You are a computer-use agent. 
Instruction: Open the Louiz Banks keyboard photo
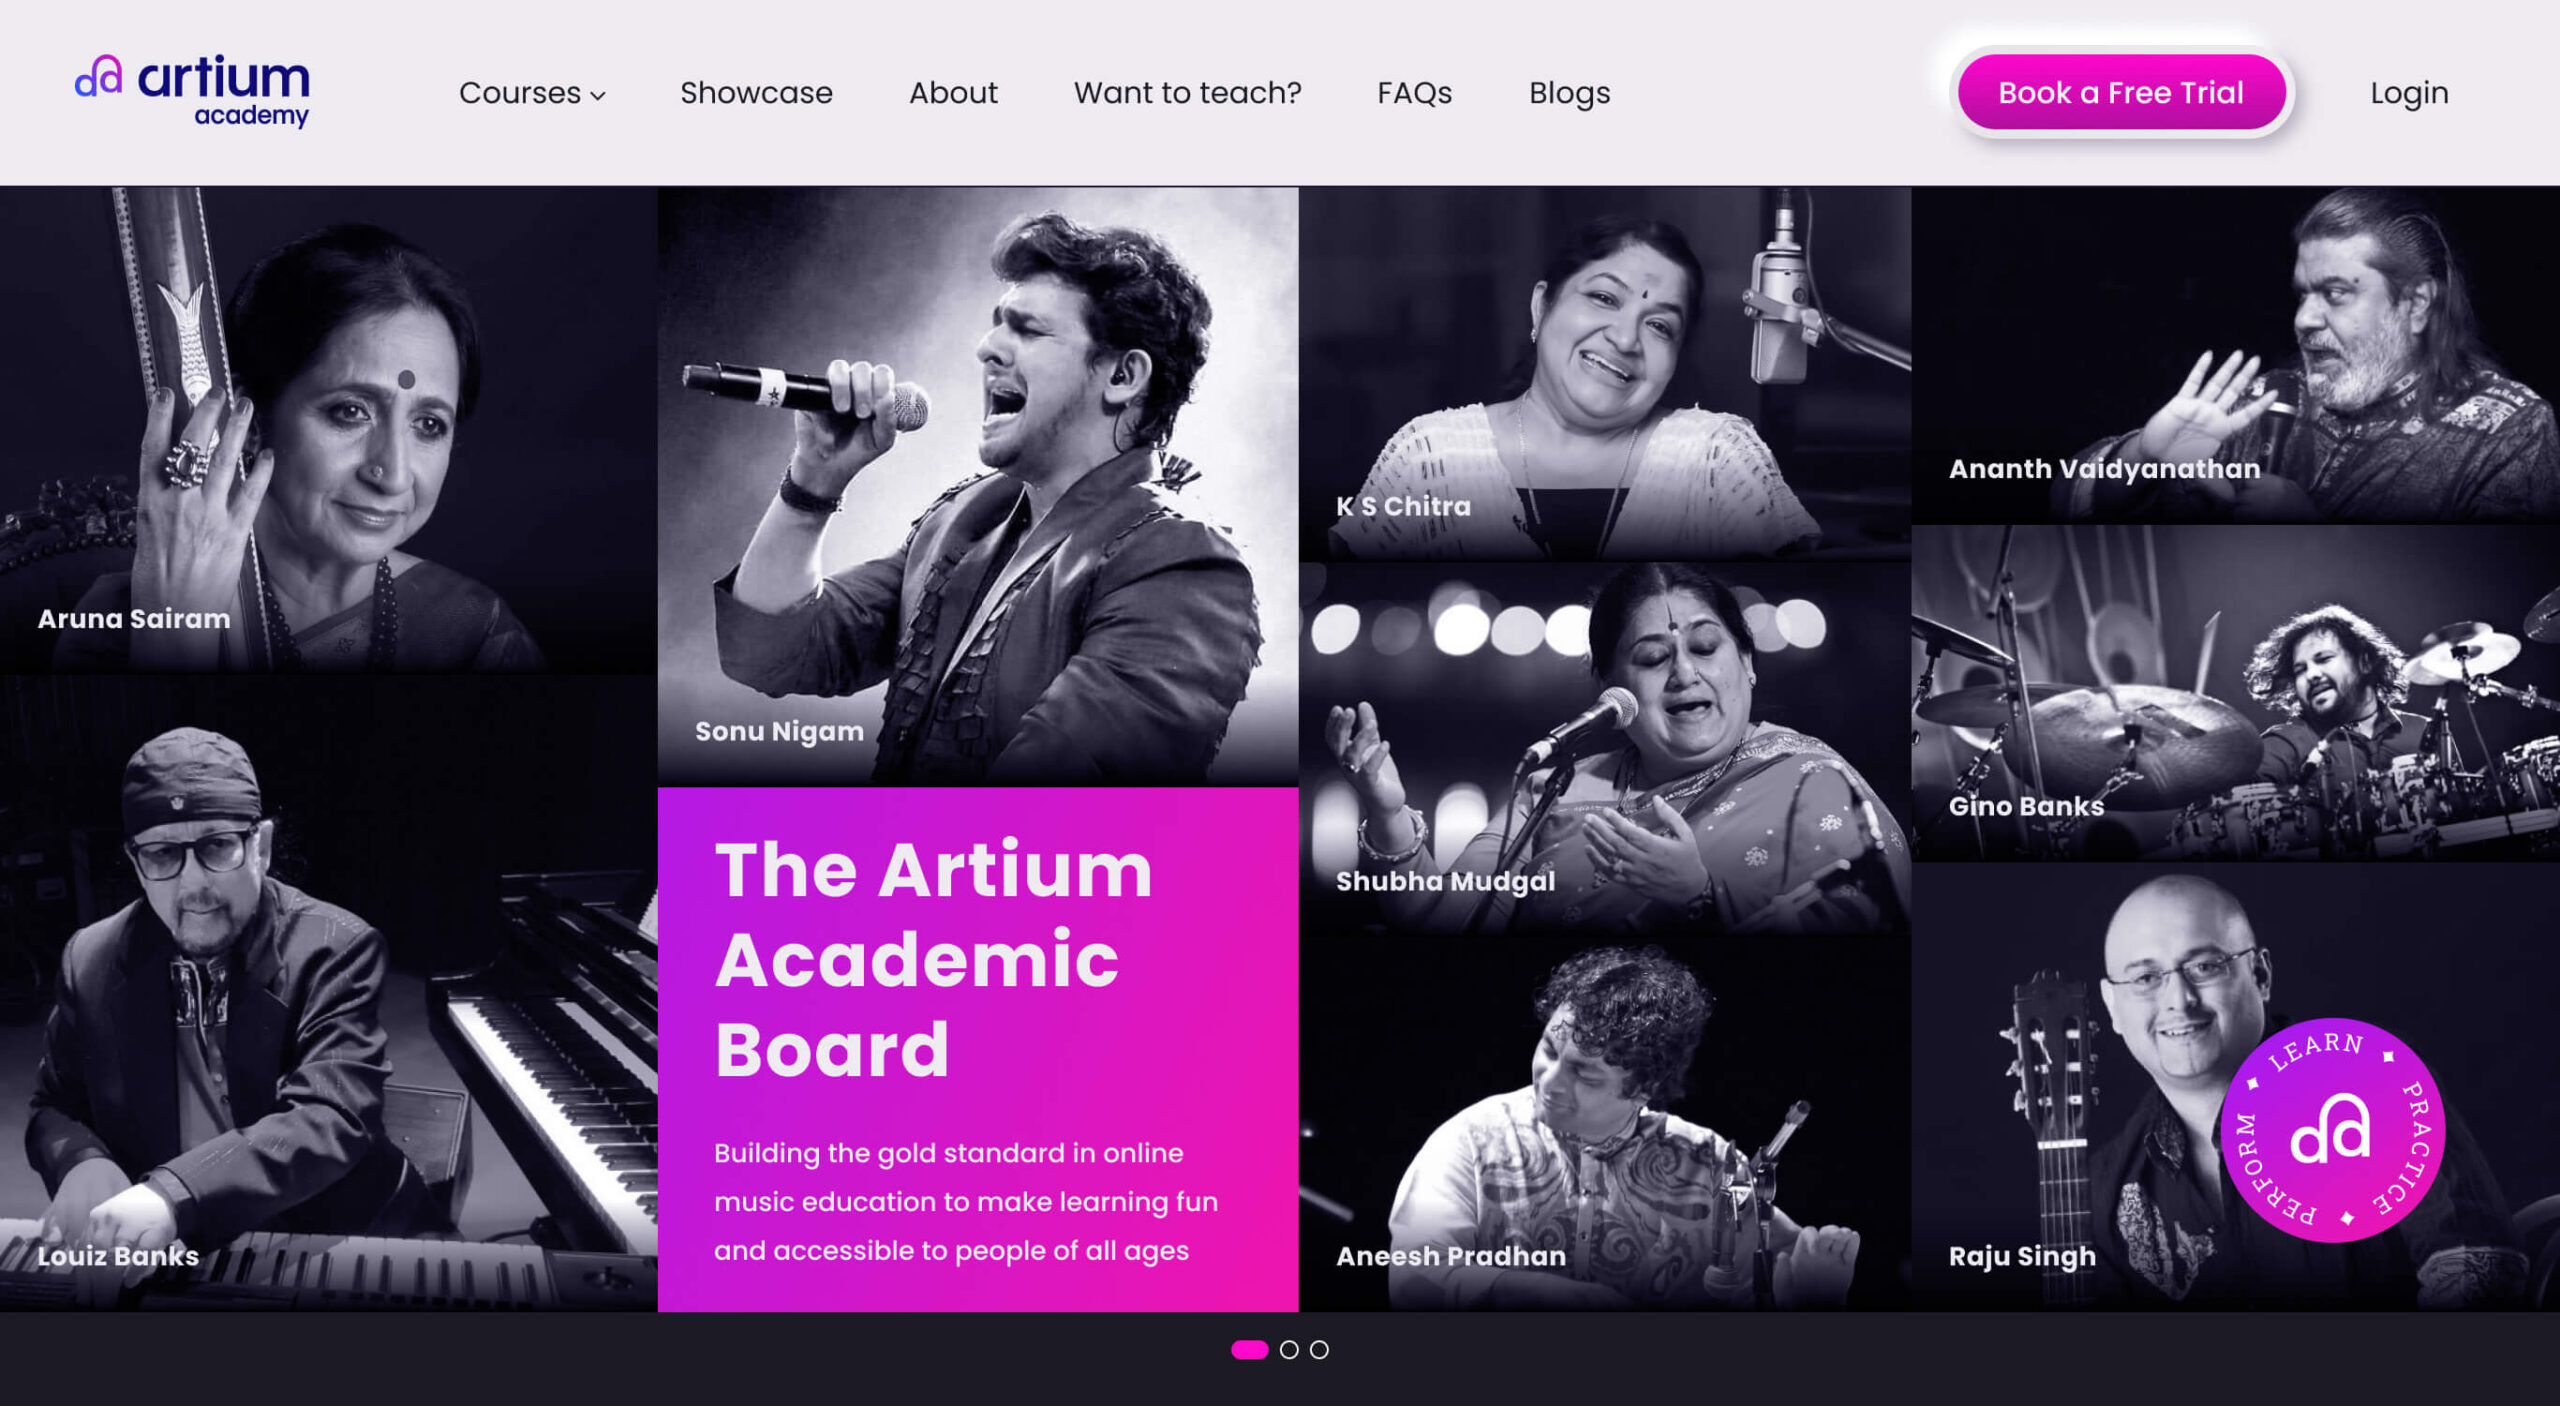pyautogui.click(x=328, y=993)
